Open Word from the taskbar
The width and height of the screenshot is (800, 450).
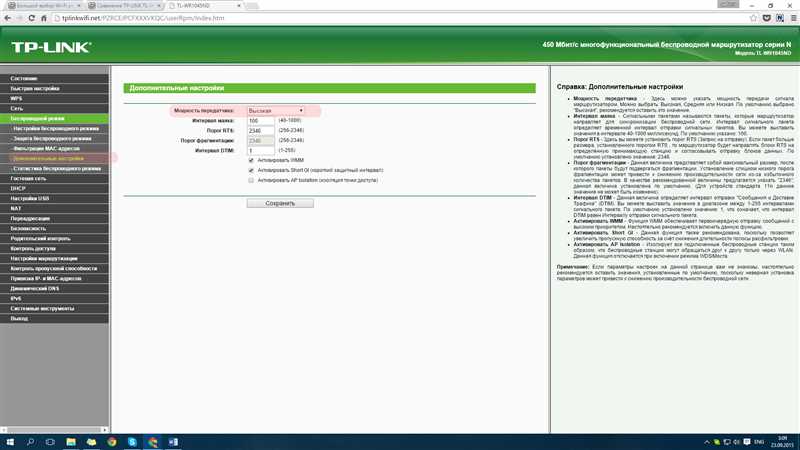tap(173, 442)
